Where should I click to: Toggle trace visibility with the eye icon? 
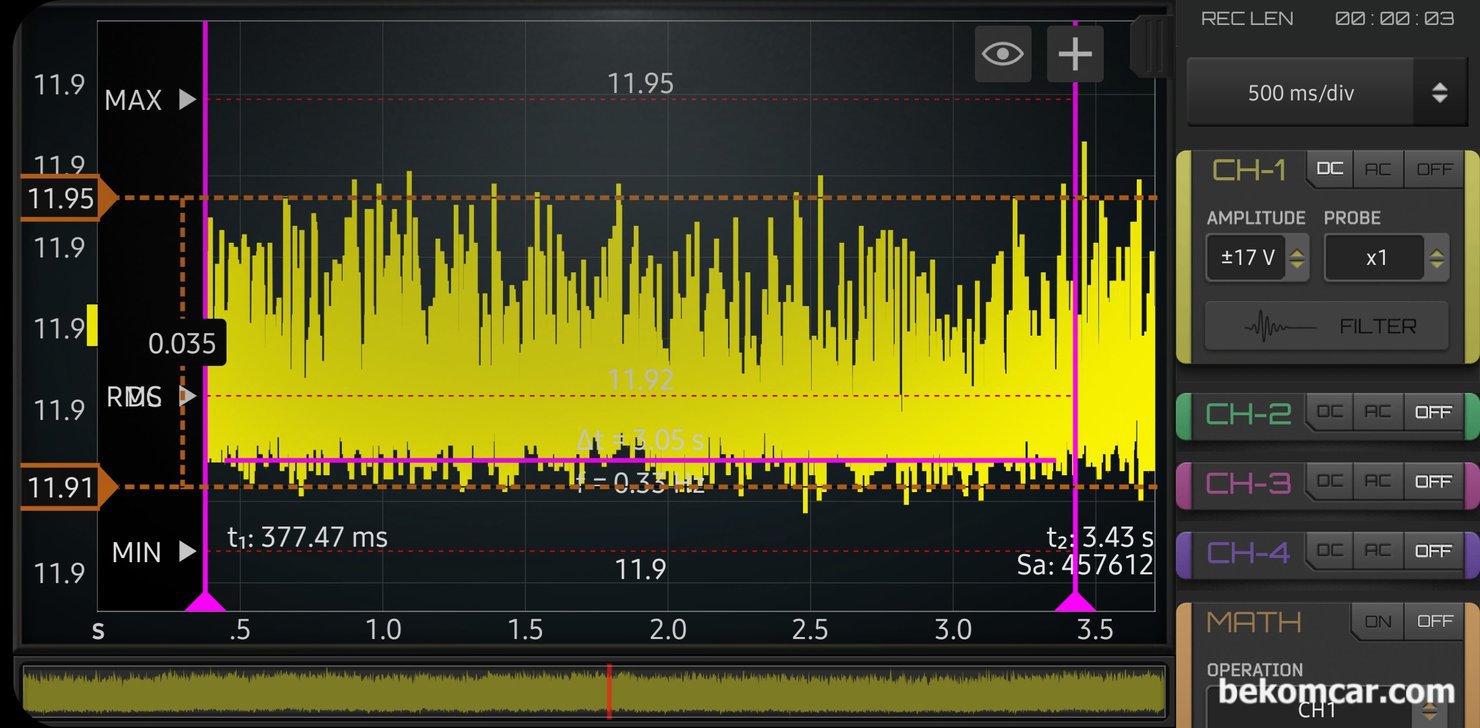pos(1003,53)
